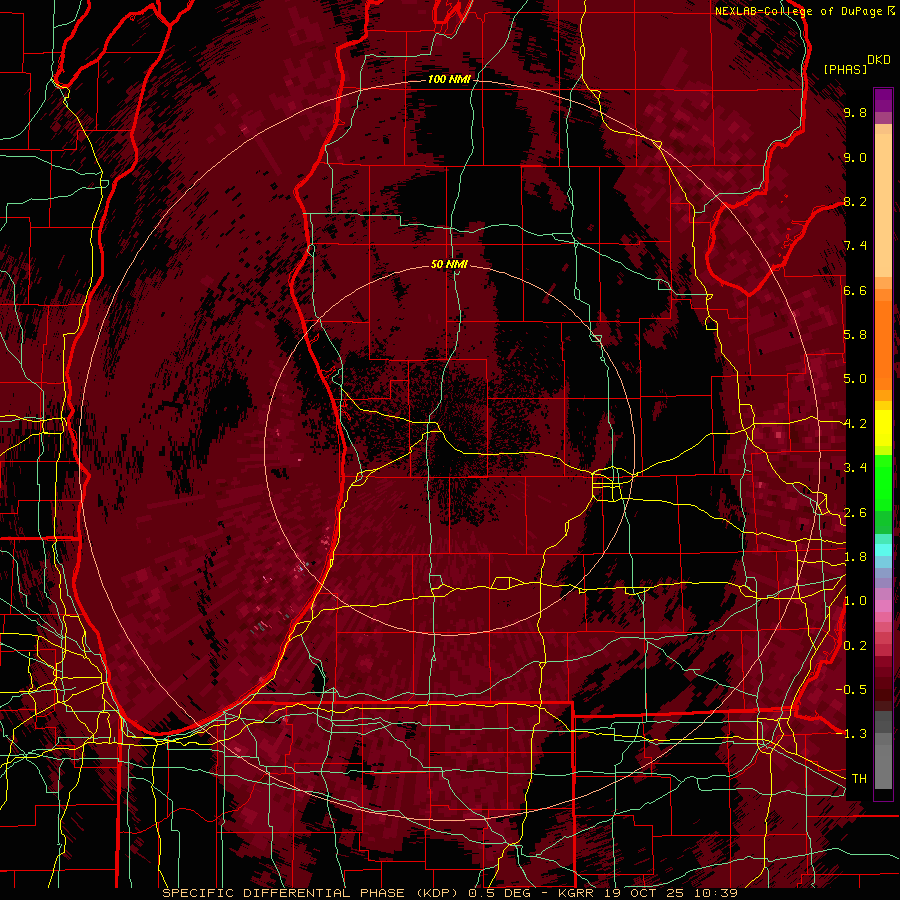Screen dimensions: 900x900
Task: Click the 3.4 scale value
Action: [x=855, y=468]
